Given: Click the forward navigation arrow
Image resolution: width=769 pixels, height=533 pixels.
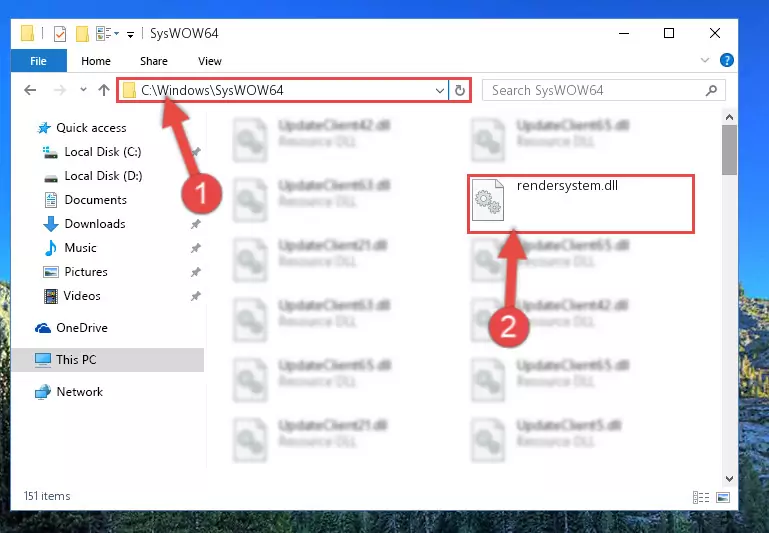Looking at the screenshot, I should point(59,90).
